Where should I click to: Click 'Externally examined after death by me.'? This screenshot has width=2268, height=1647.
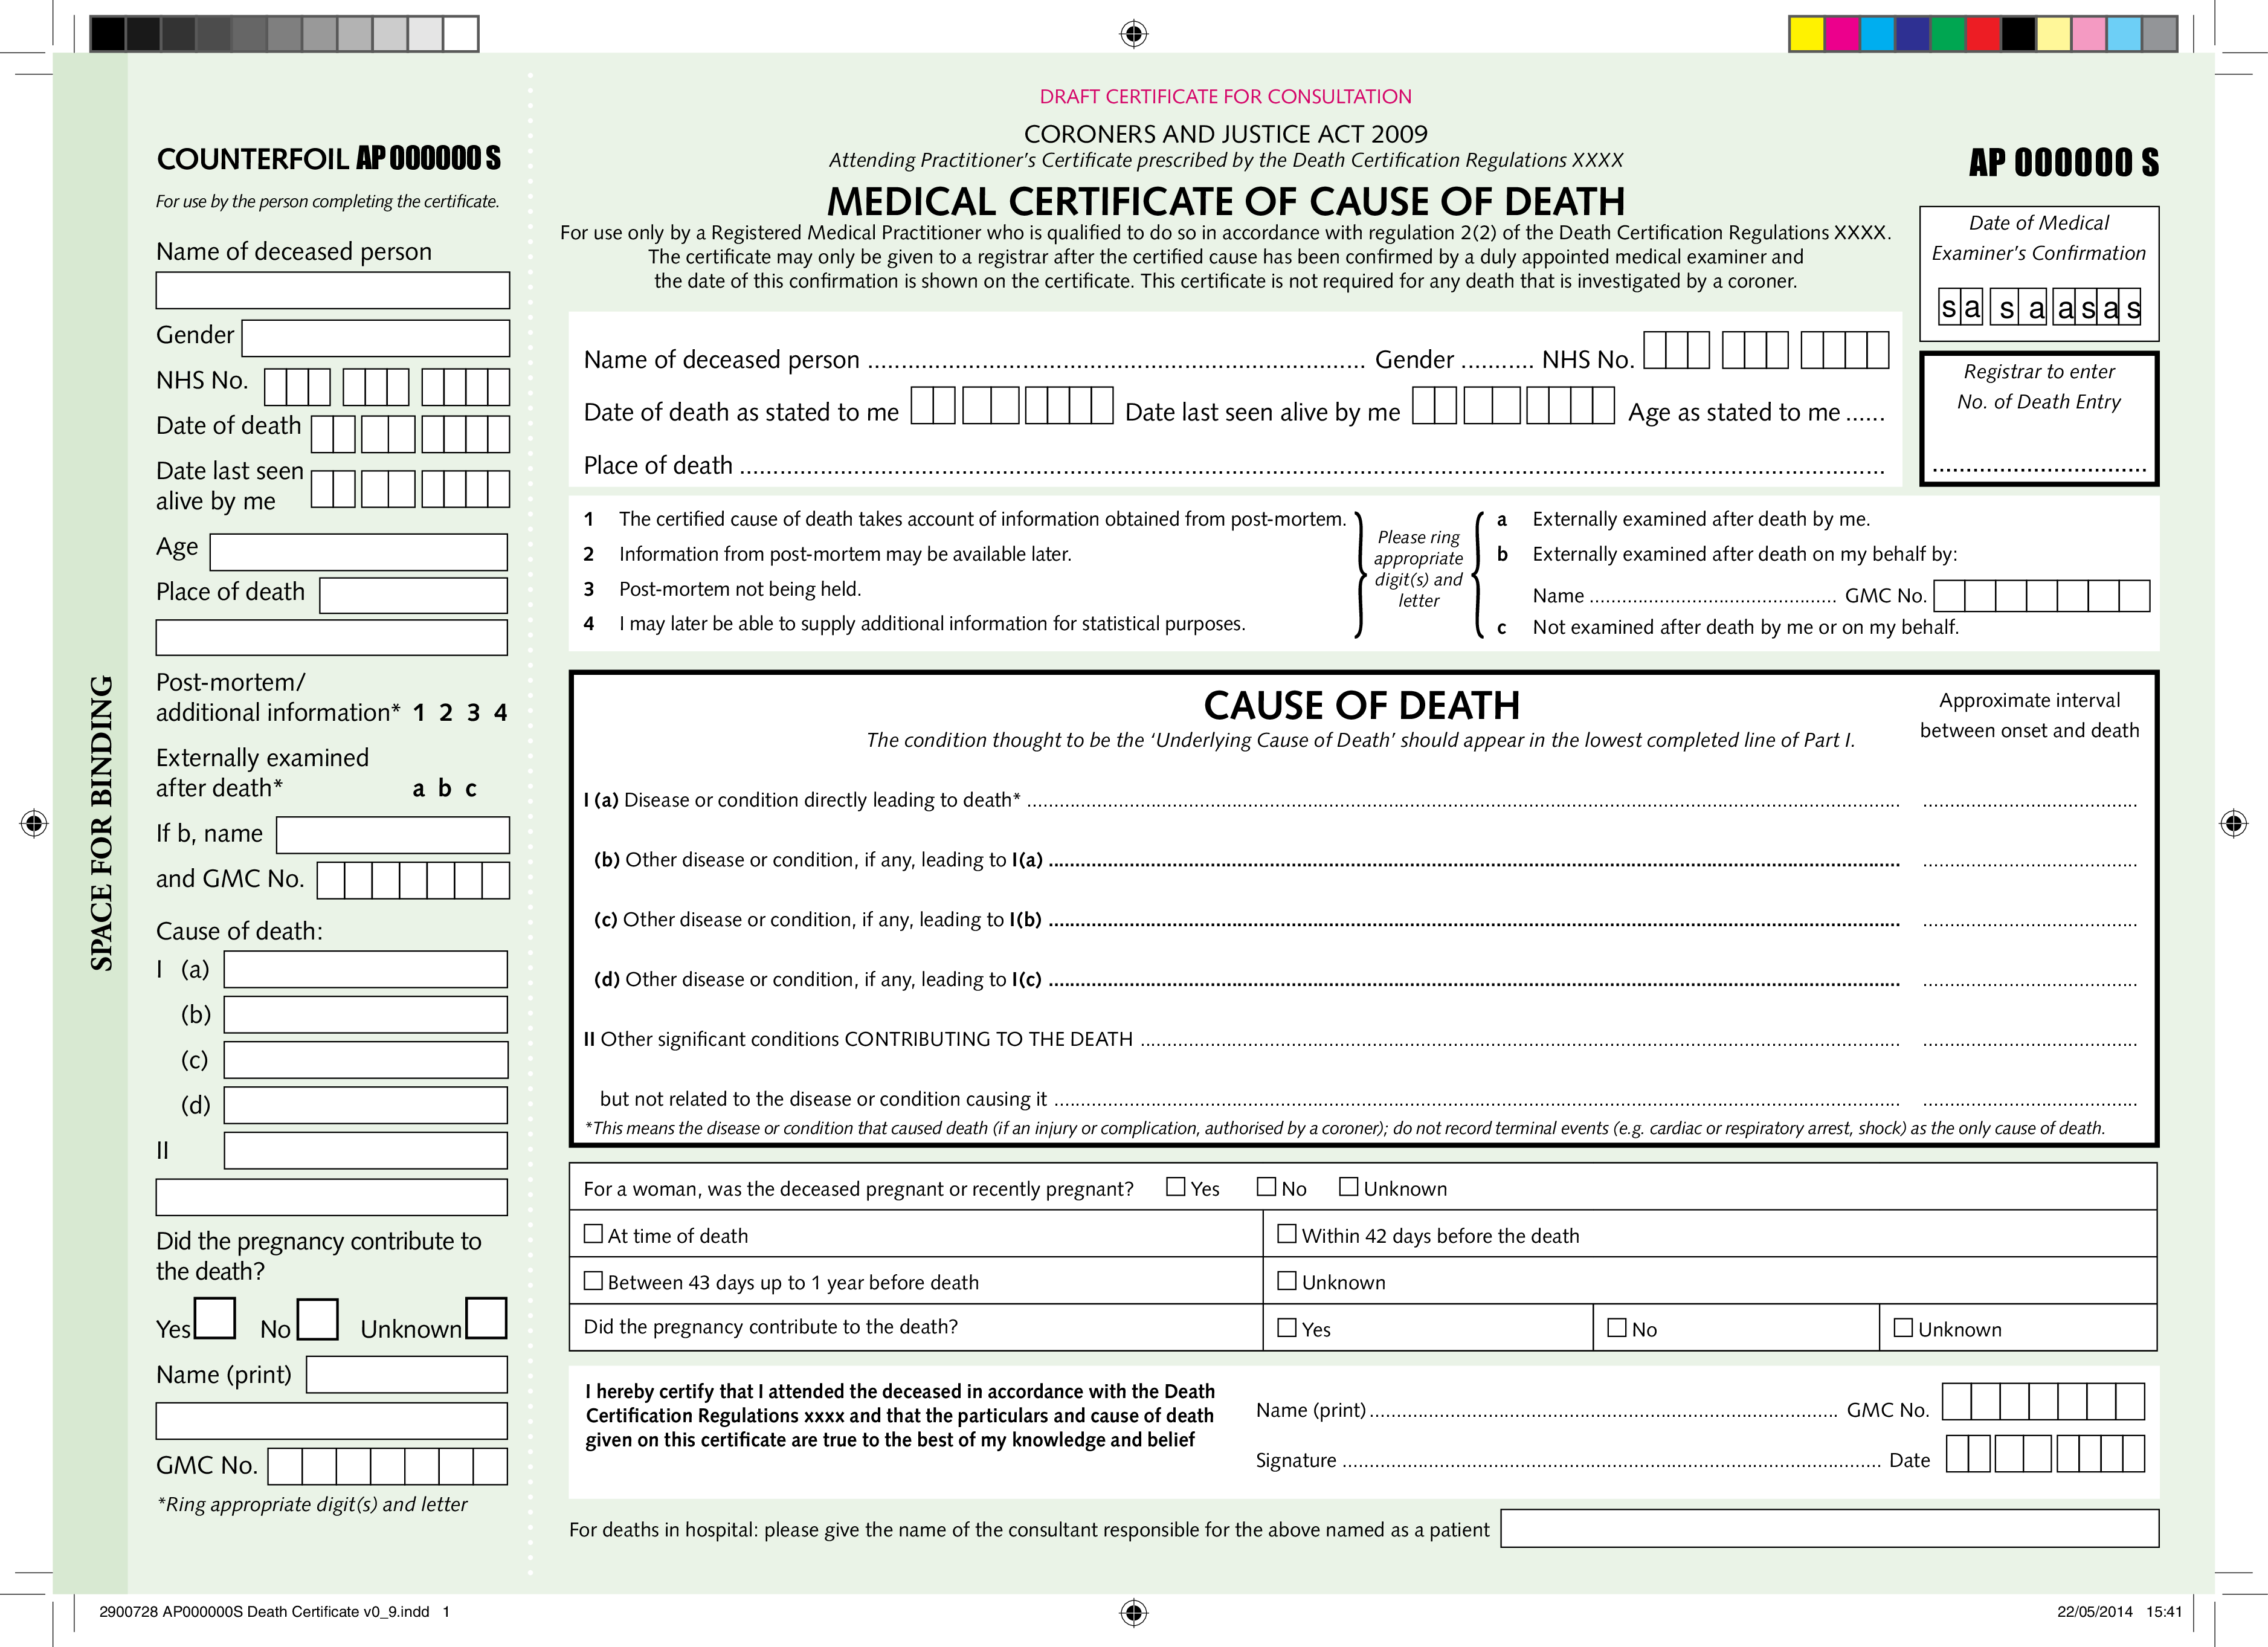point(1701,519)
